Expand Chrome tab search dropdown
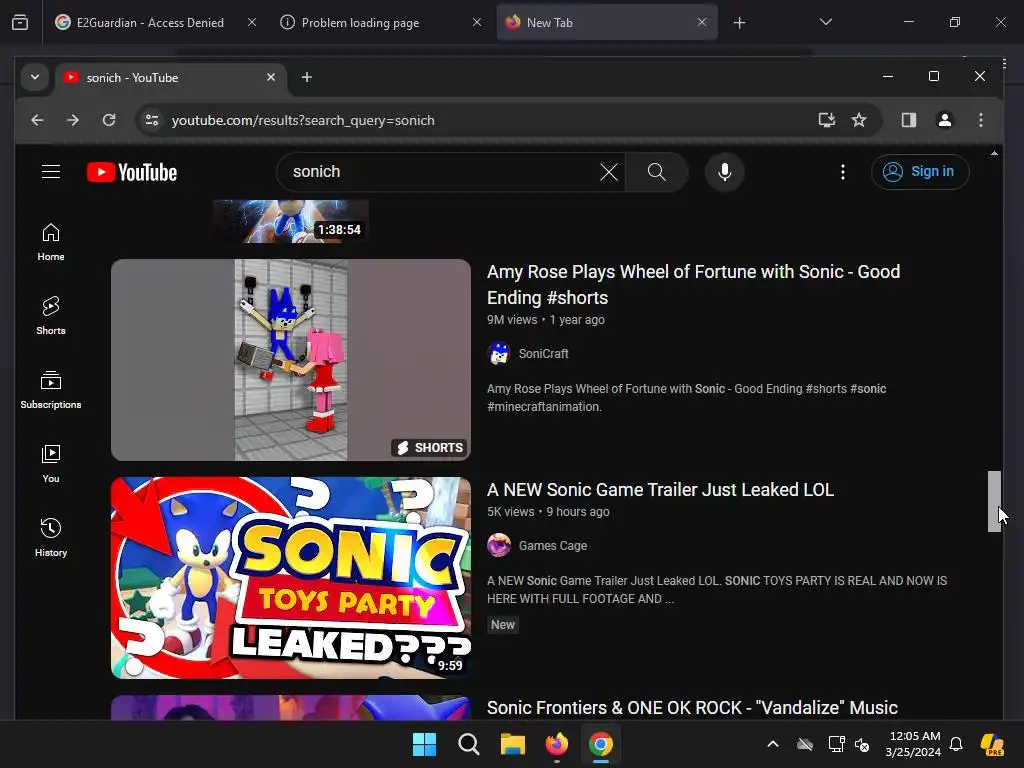Screen dimensions: 1024x768 [35, 77]
